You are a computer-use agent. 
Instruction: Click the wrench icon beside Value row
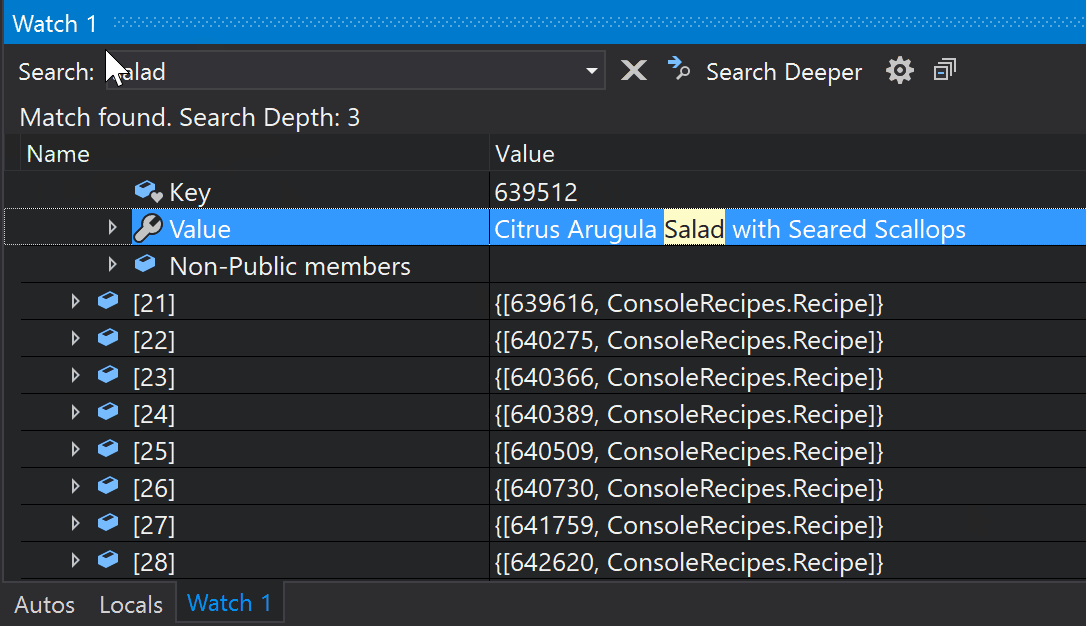click(x=146, y=228)
